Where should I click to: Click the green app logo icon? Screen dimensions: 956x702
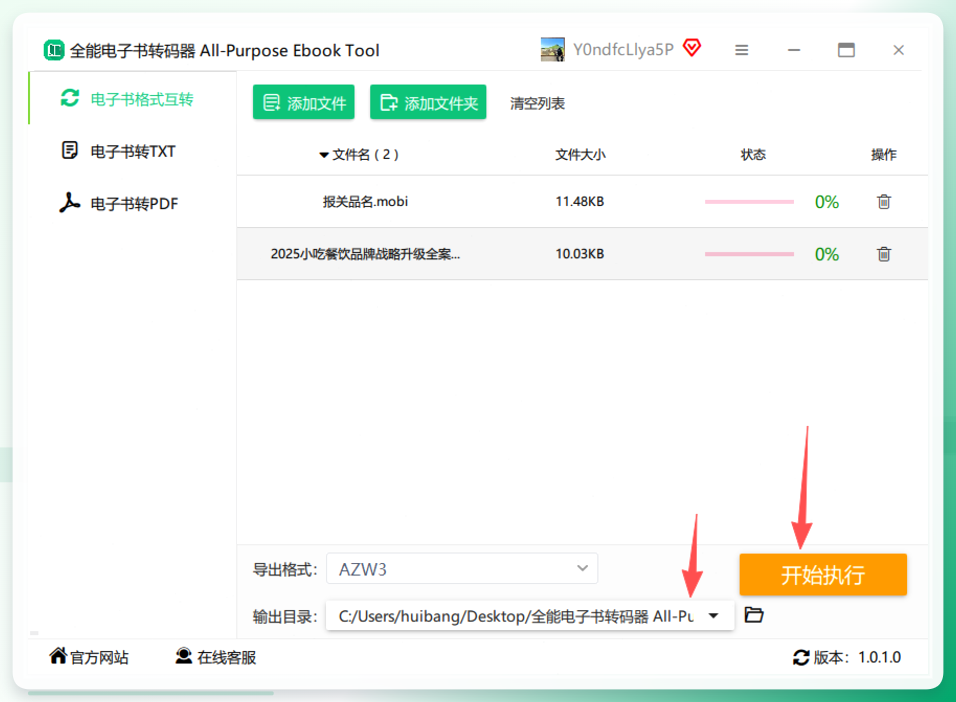pos(54,50)
